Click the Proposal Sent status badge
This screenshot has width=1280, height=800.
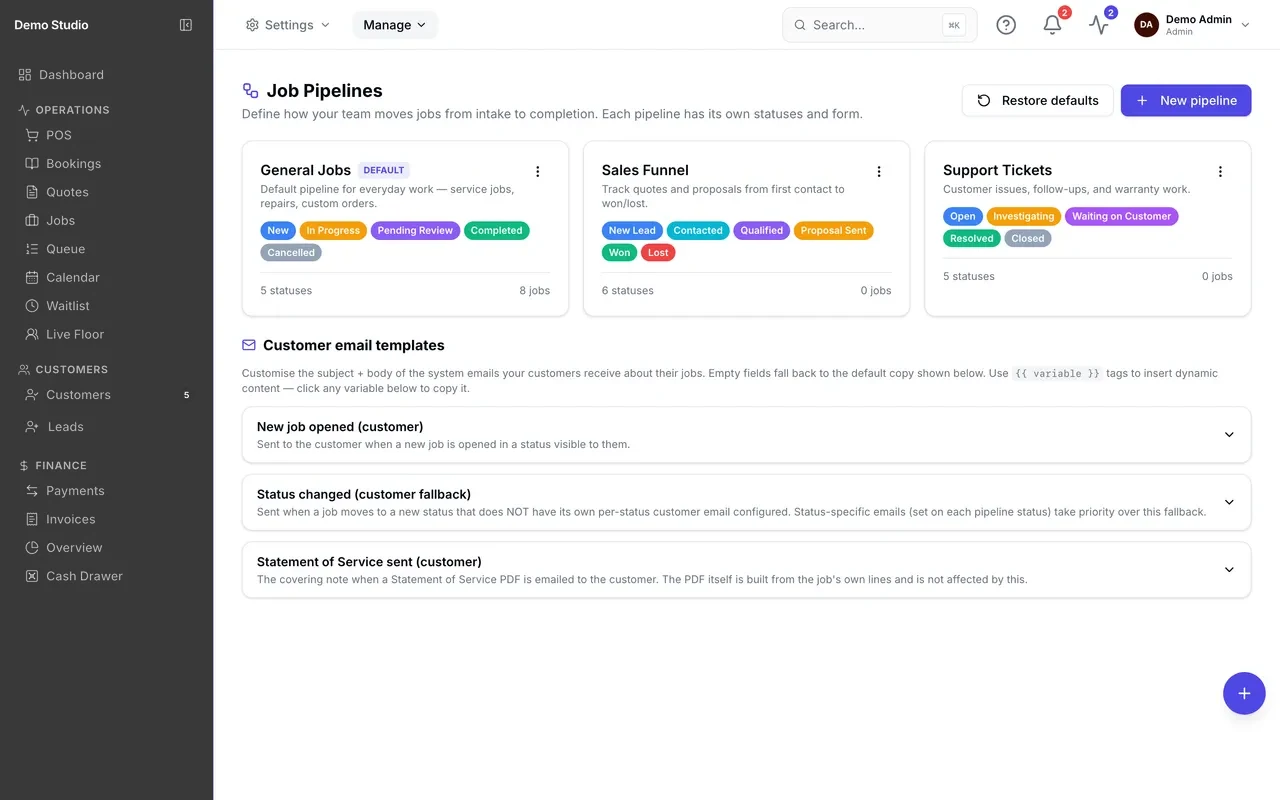point(834,231)
